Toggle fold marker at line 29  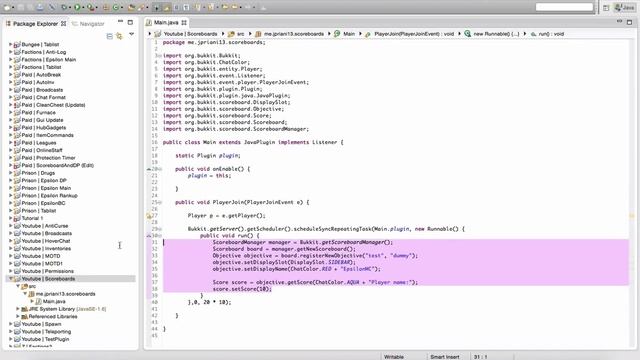[x=160, y=229]
